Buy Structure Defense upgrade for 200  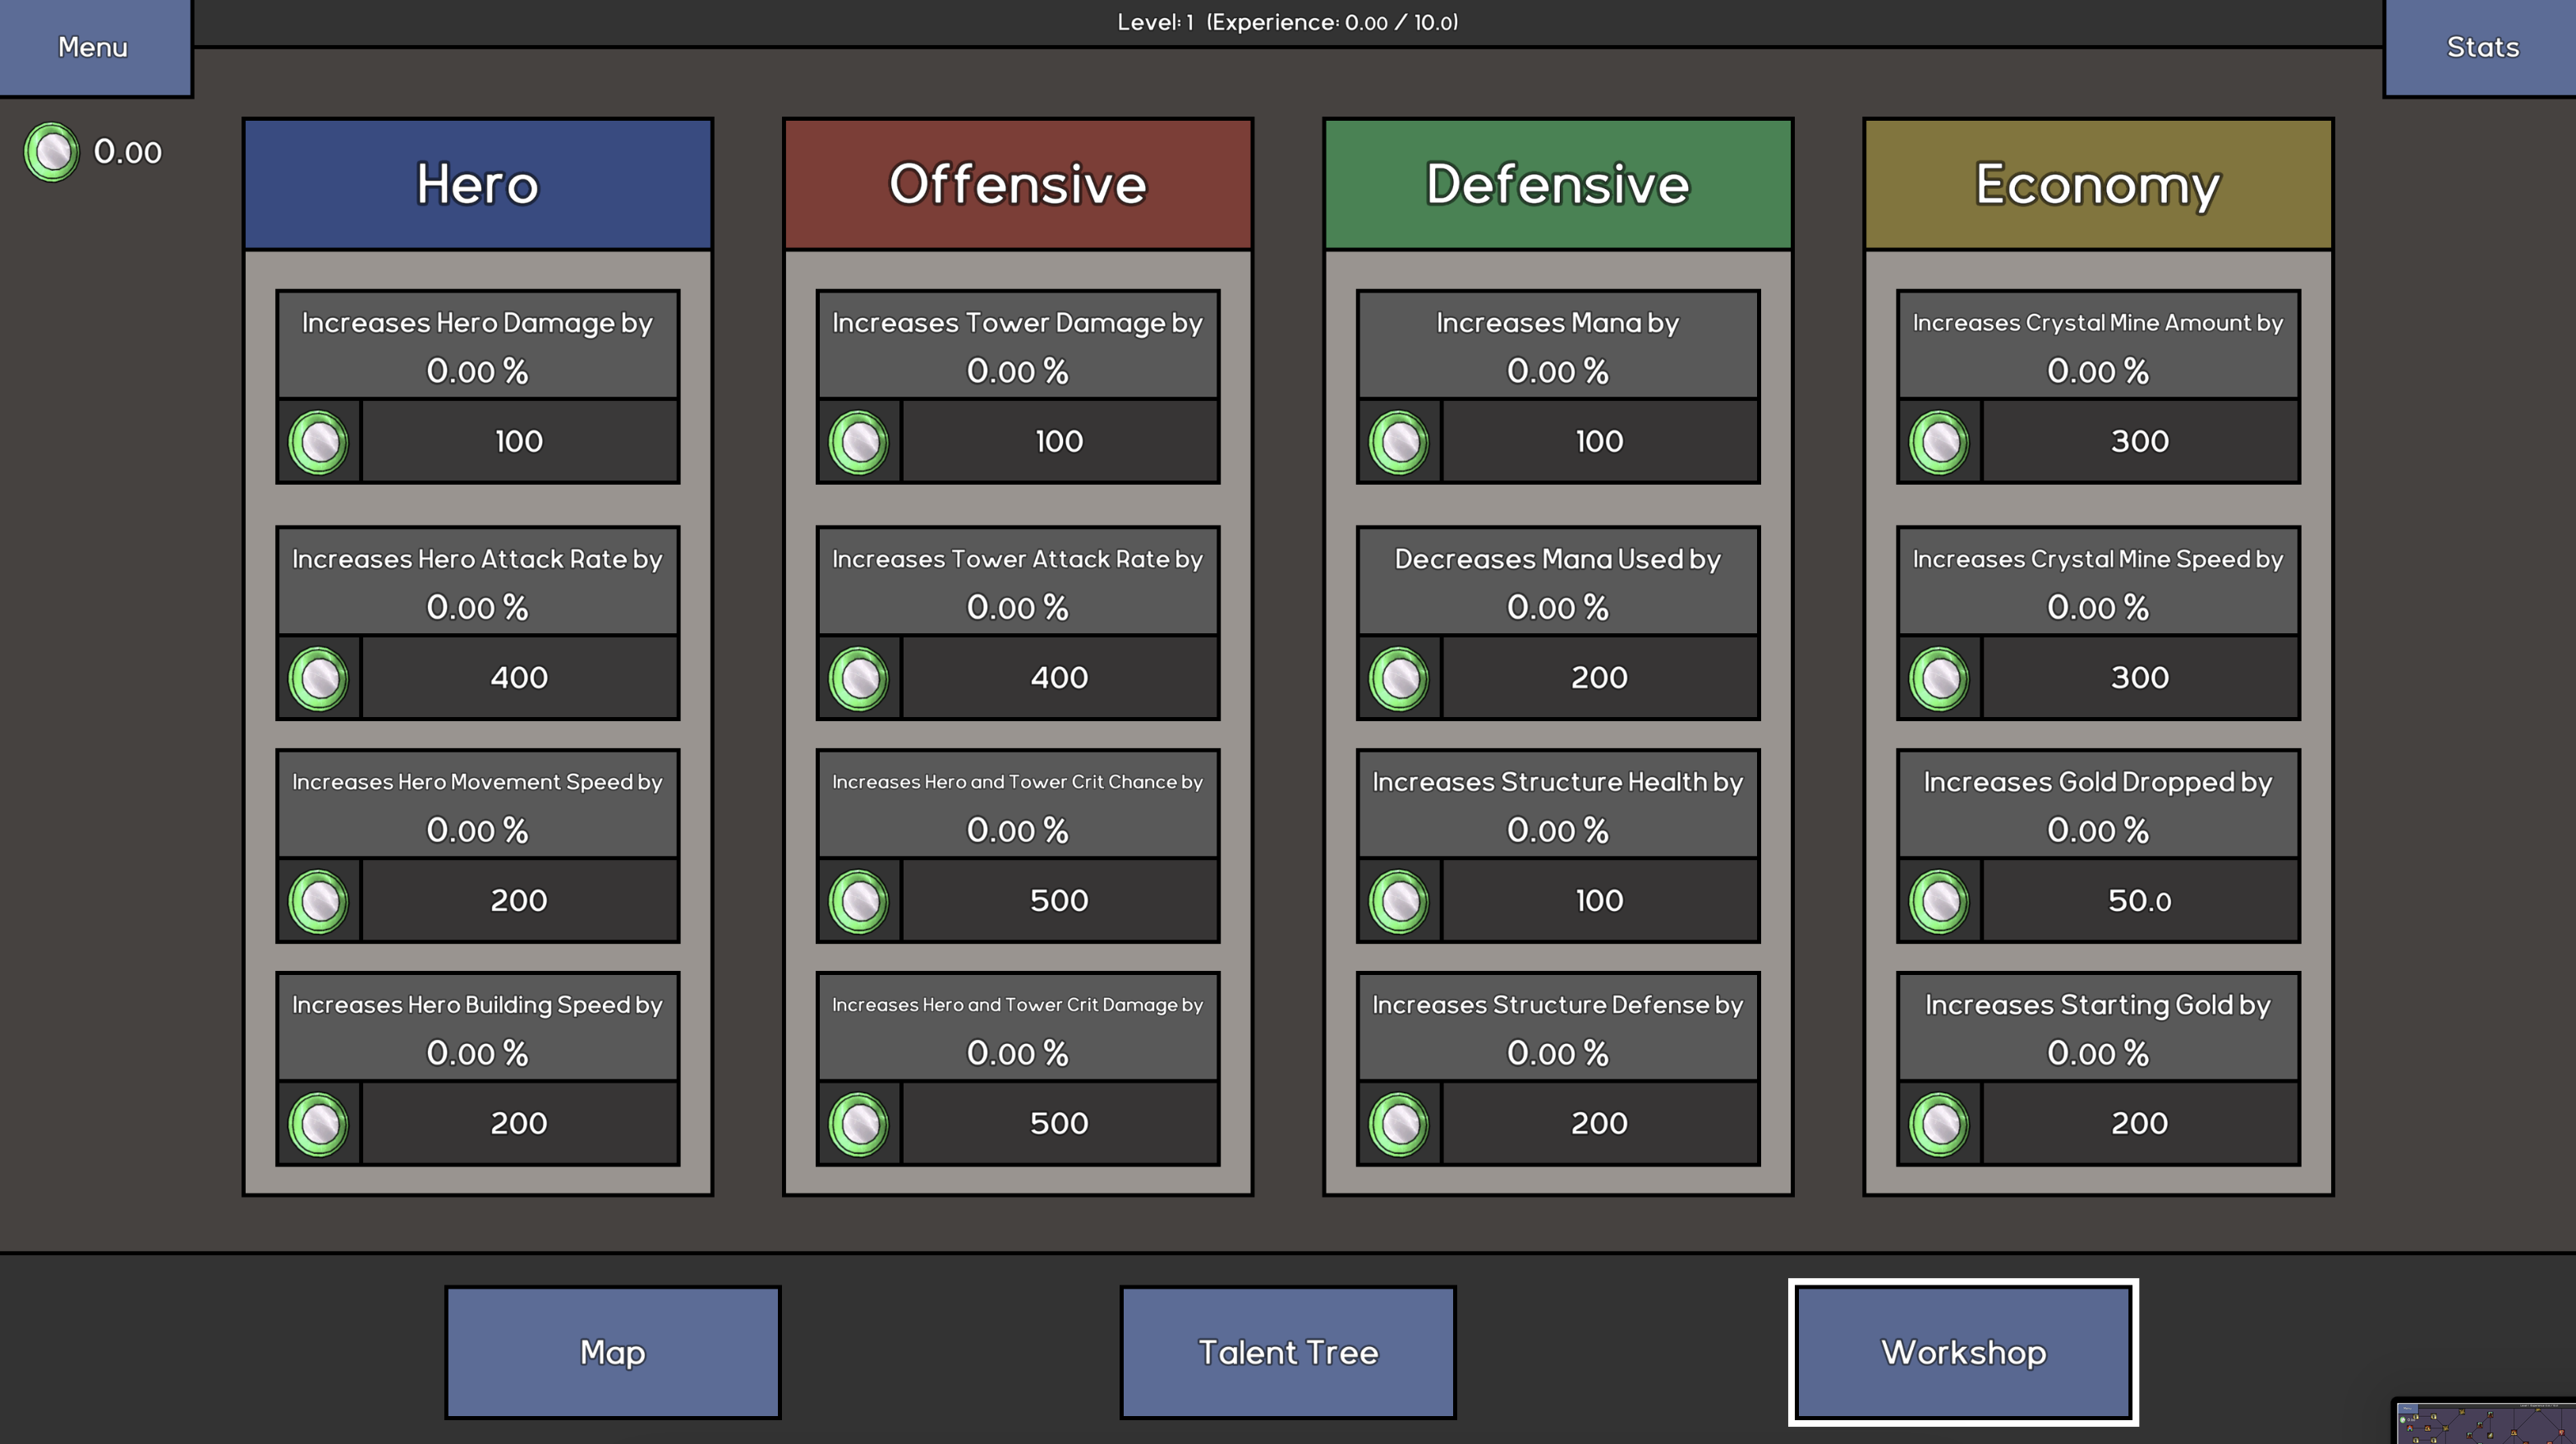coord(1599,1124)
